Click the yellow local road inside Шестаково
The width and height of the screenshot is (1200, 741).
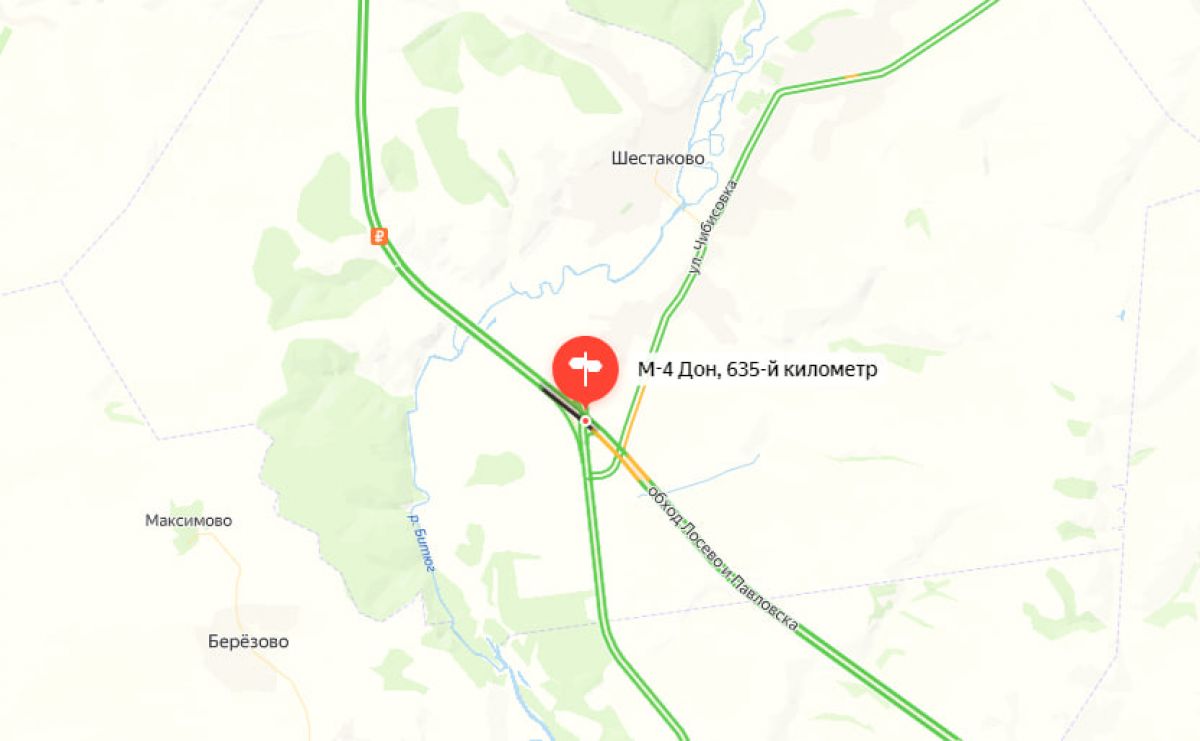coord(676,196)
